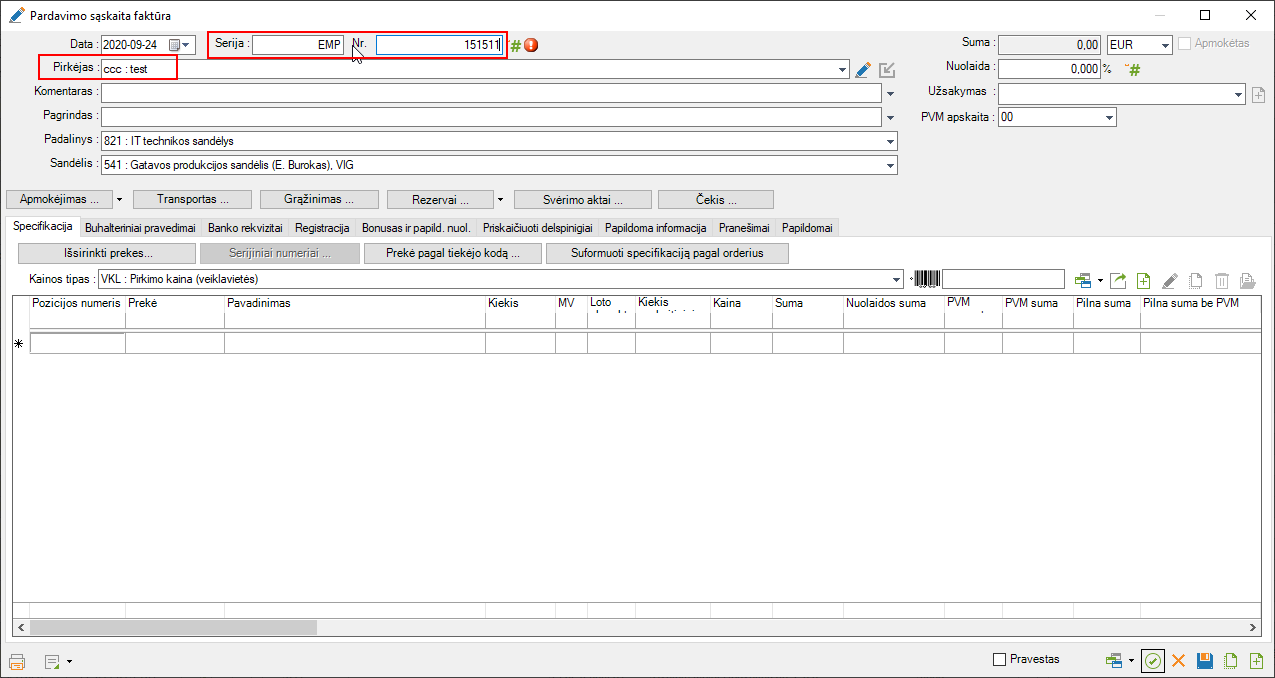Click the red warning icon near invoice number
The image size is (1275, 678).
[x=531, y=45]
